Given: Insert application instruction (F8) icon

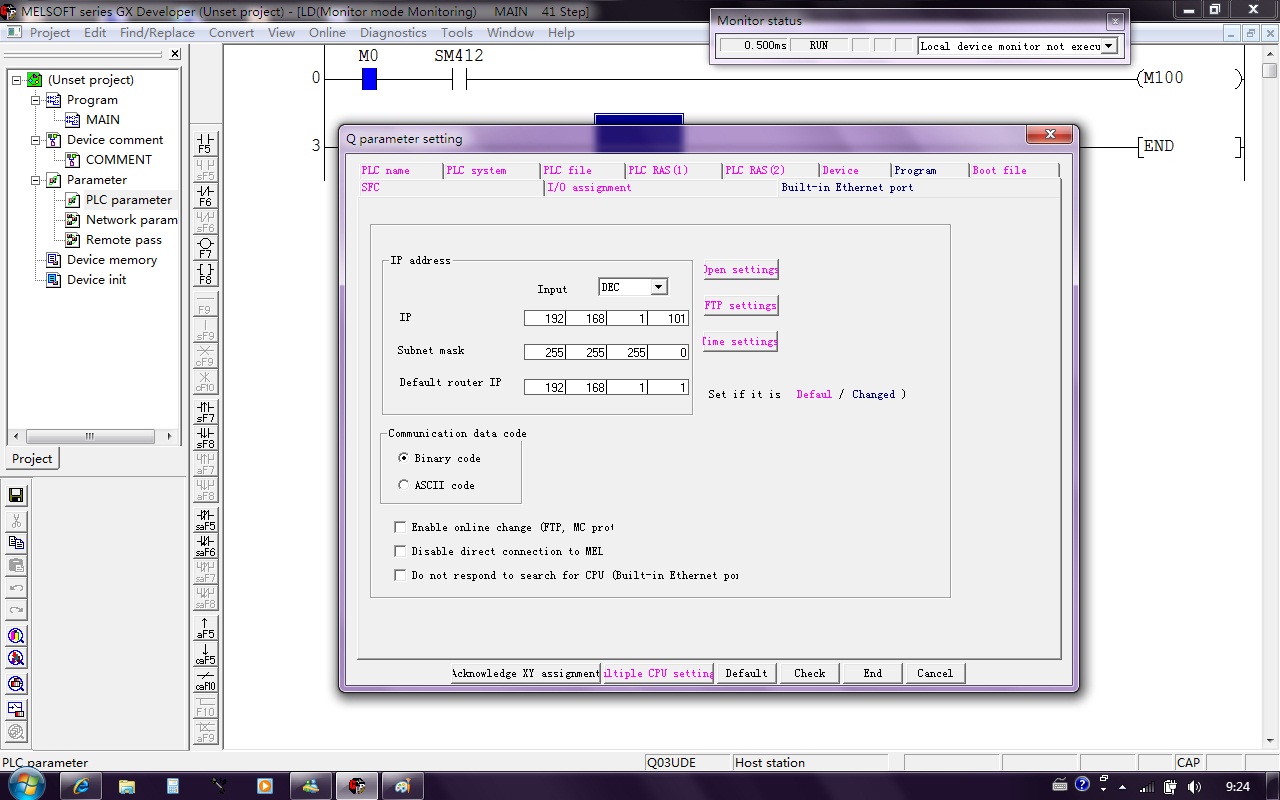Looking at the screenshot, I should coord(205,273).
